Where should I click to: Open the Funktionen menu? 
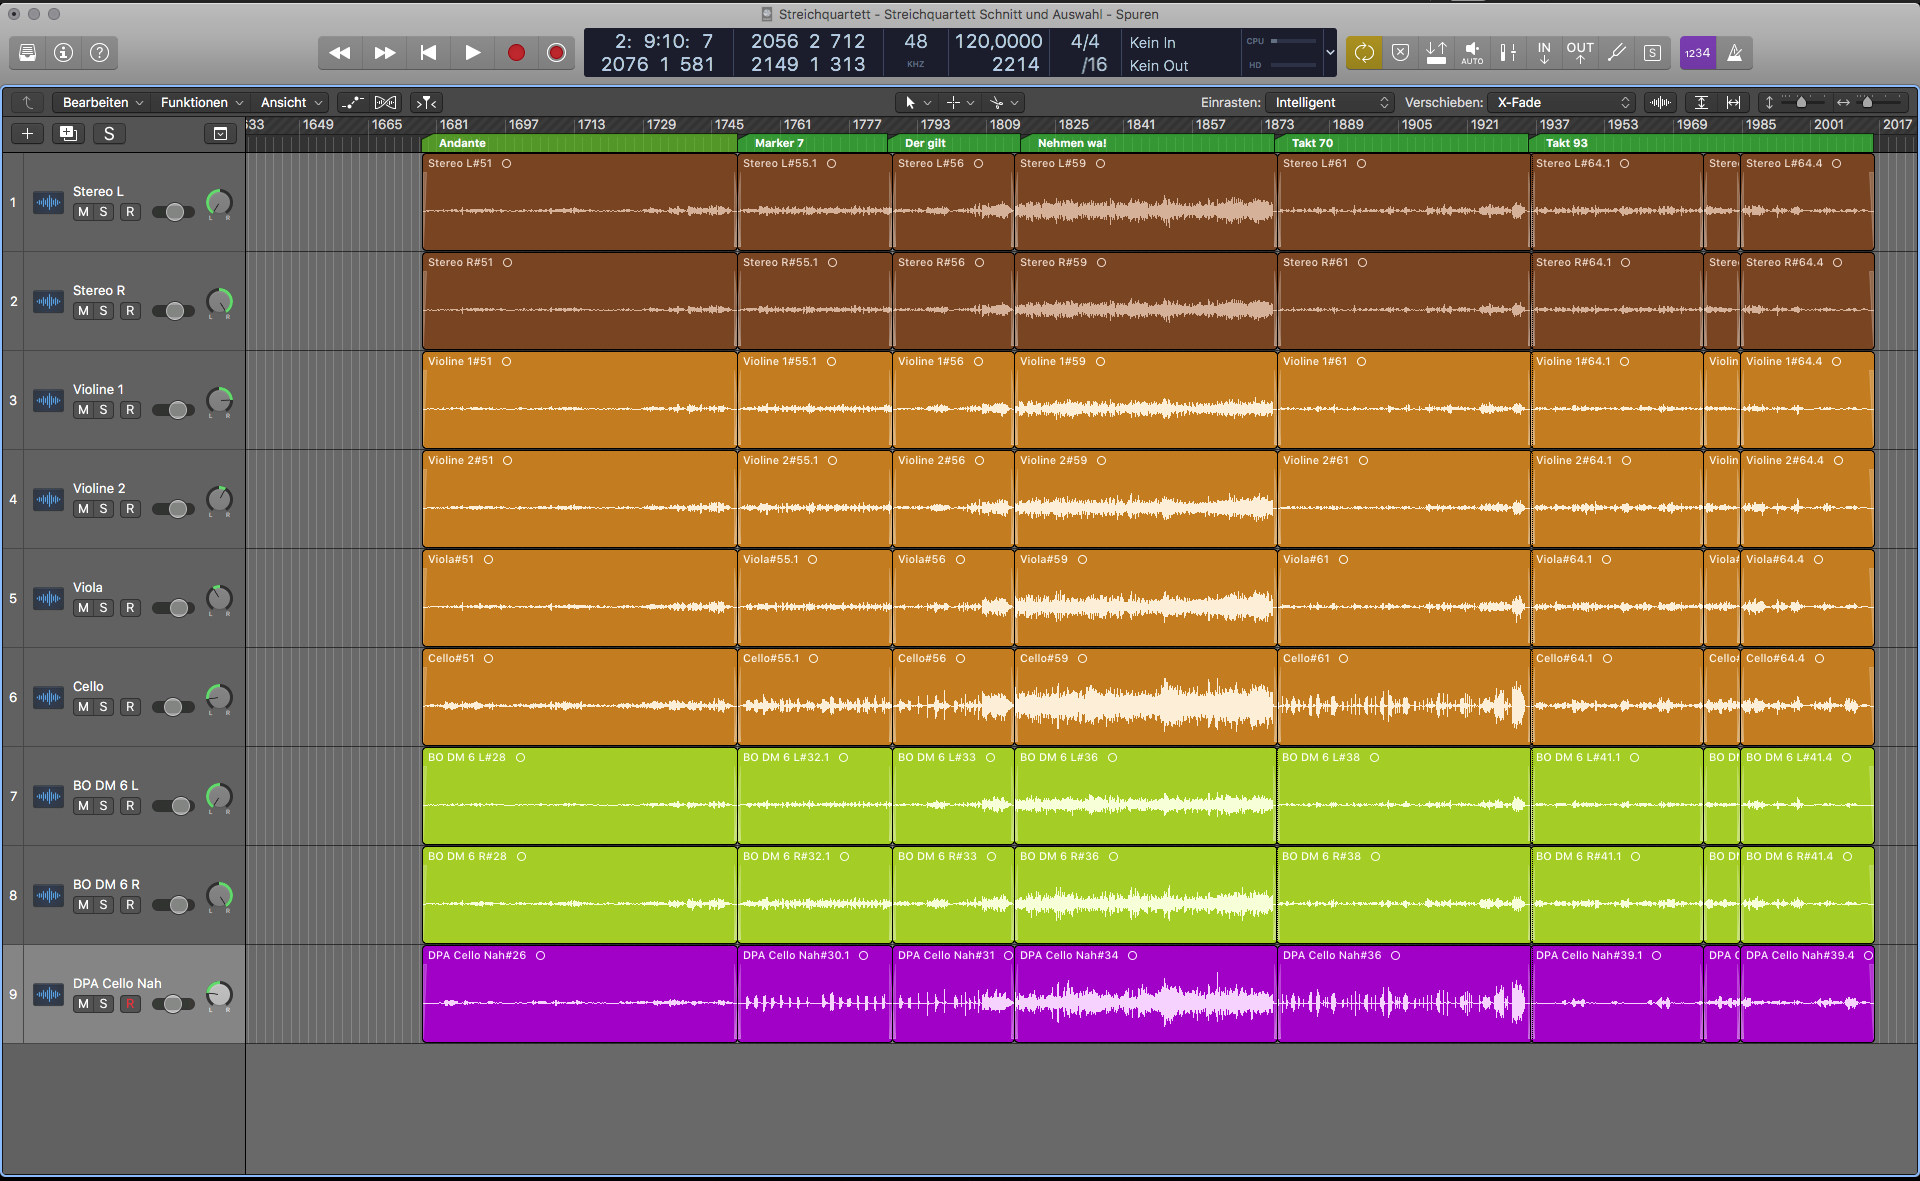tap(201, 102)
